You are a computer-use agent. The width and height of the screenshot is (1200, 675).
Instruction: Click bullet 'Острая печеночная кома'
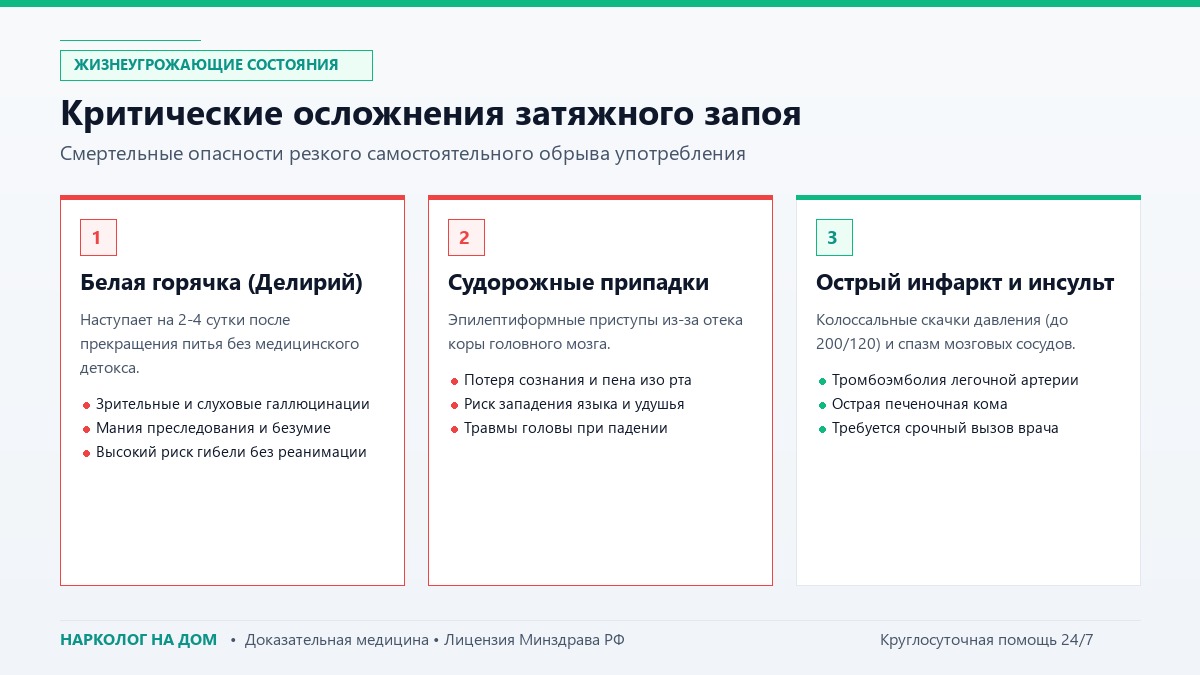coord(913,404)
